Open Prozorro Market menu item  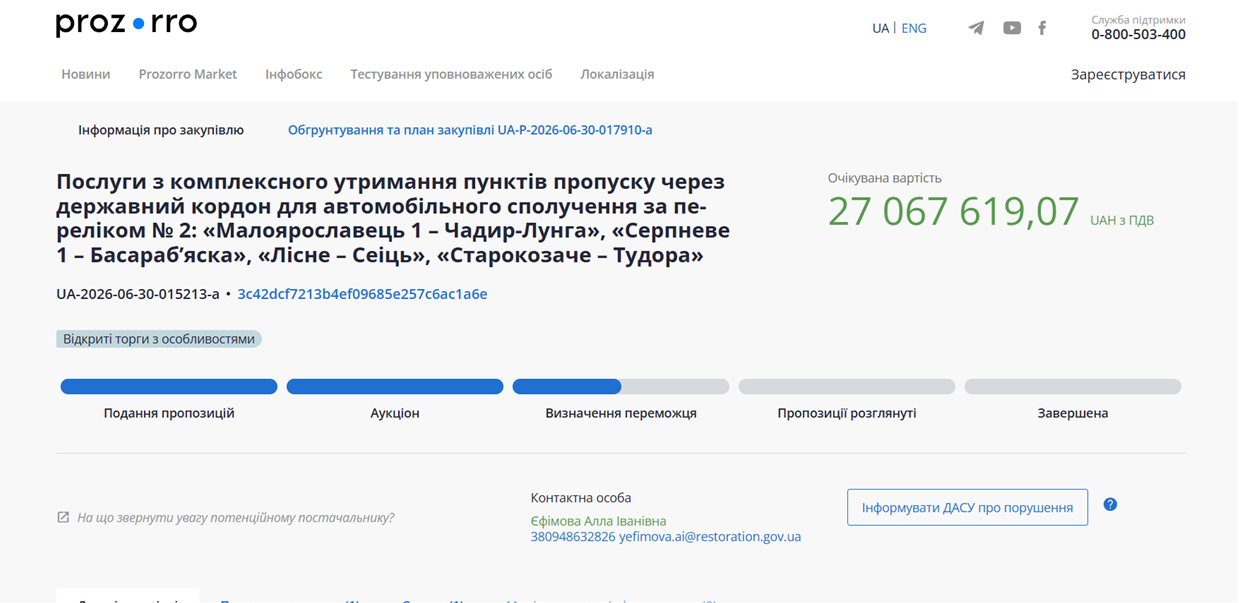(188, 74)
